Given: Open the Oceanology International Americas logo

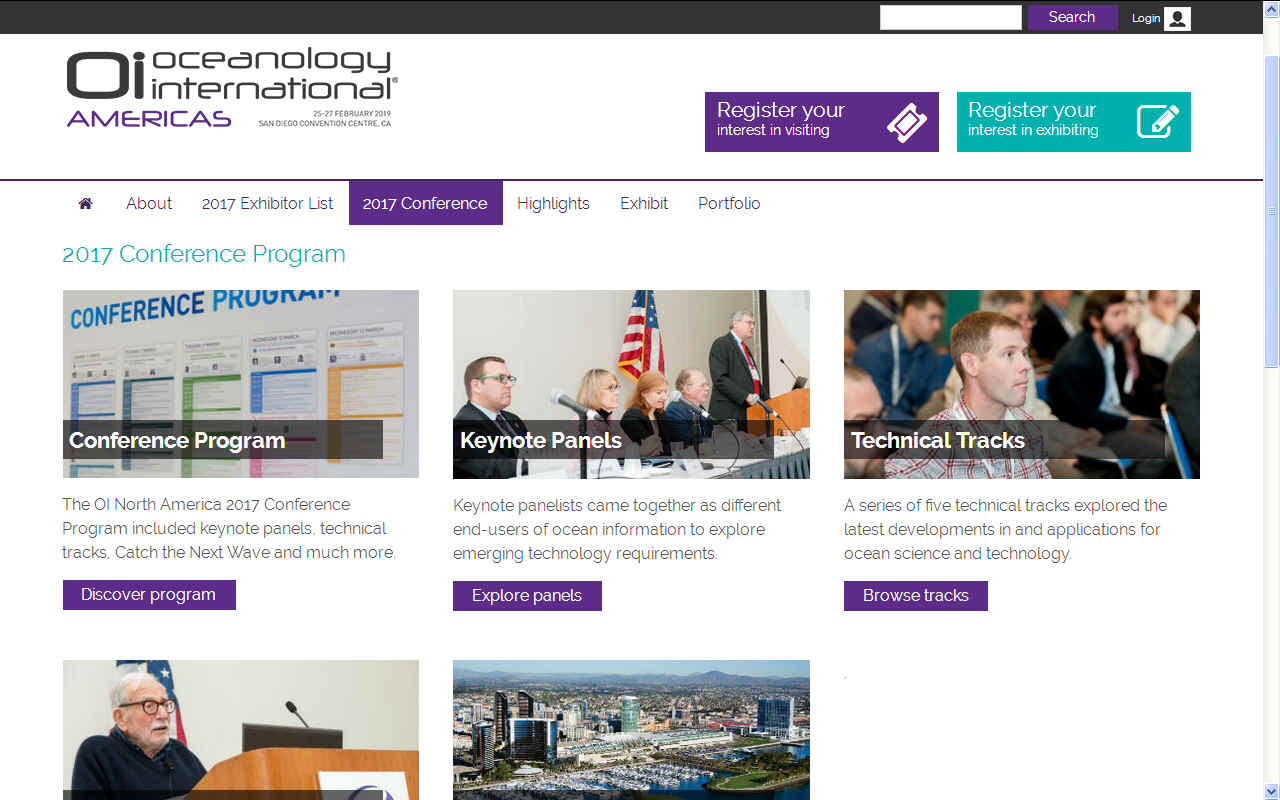Looking at the screenshot, I should 233,88.
